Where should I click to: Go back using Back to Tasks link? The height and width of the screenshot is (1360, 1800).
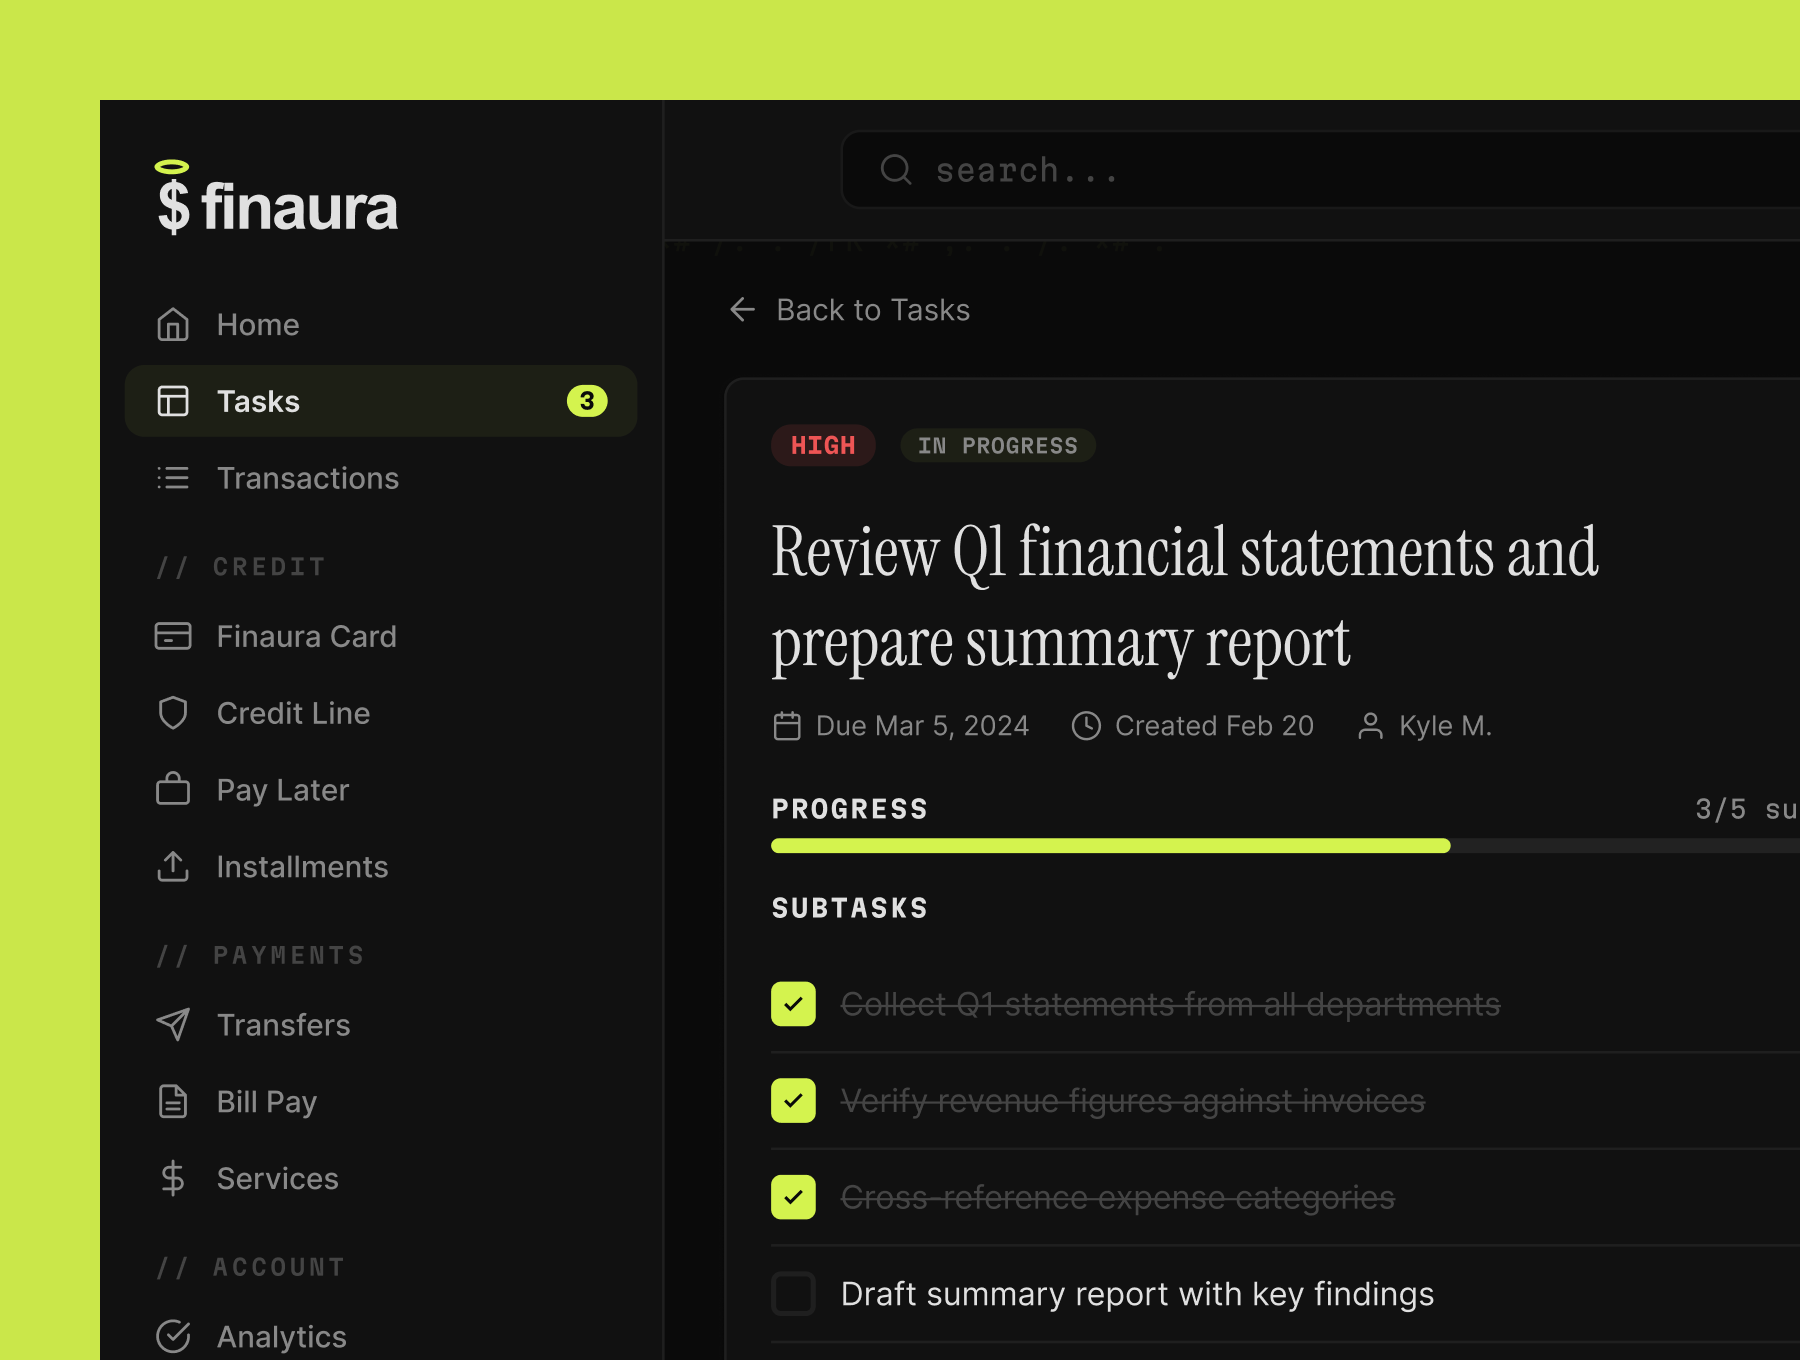[x=848, y=310]
